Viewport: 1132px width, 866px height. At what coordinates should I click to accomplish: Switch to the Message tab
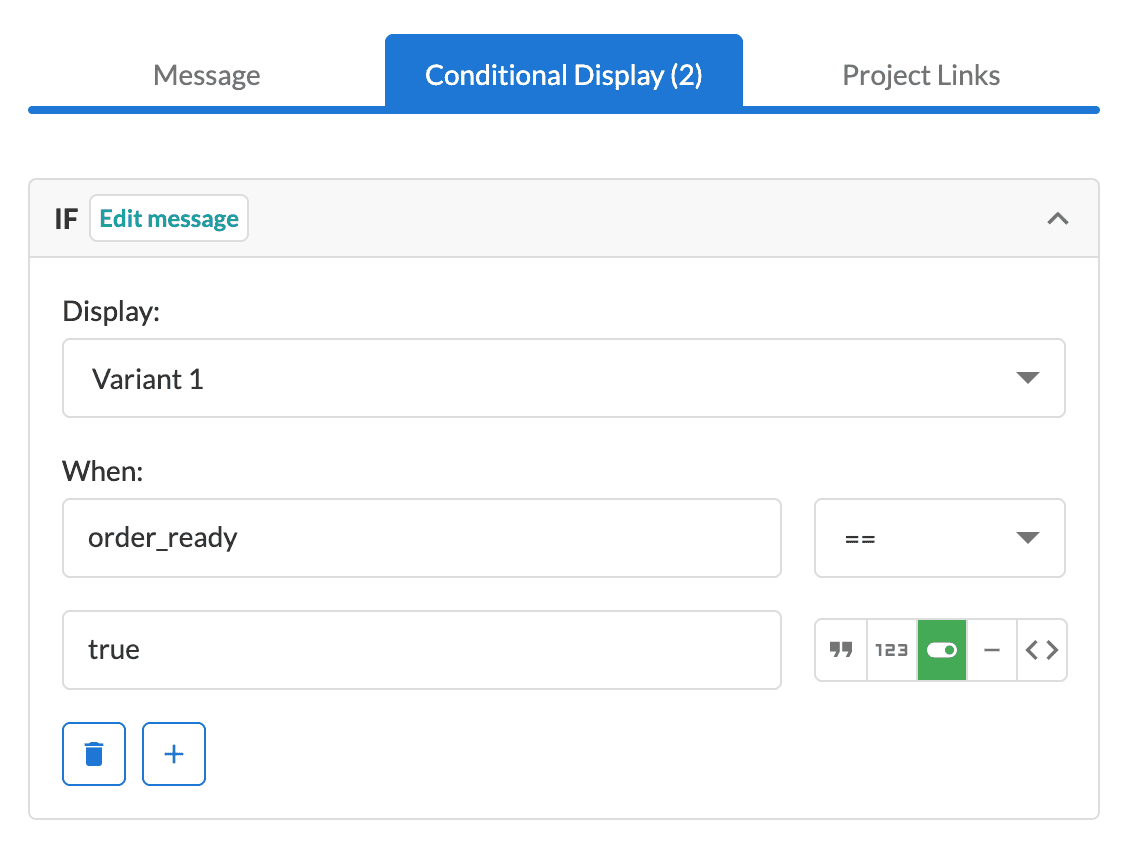point(206,75)
